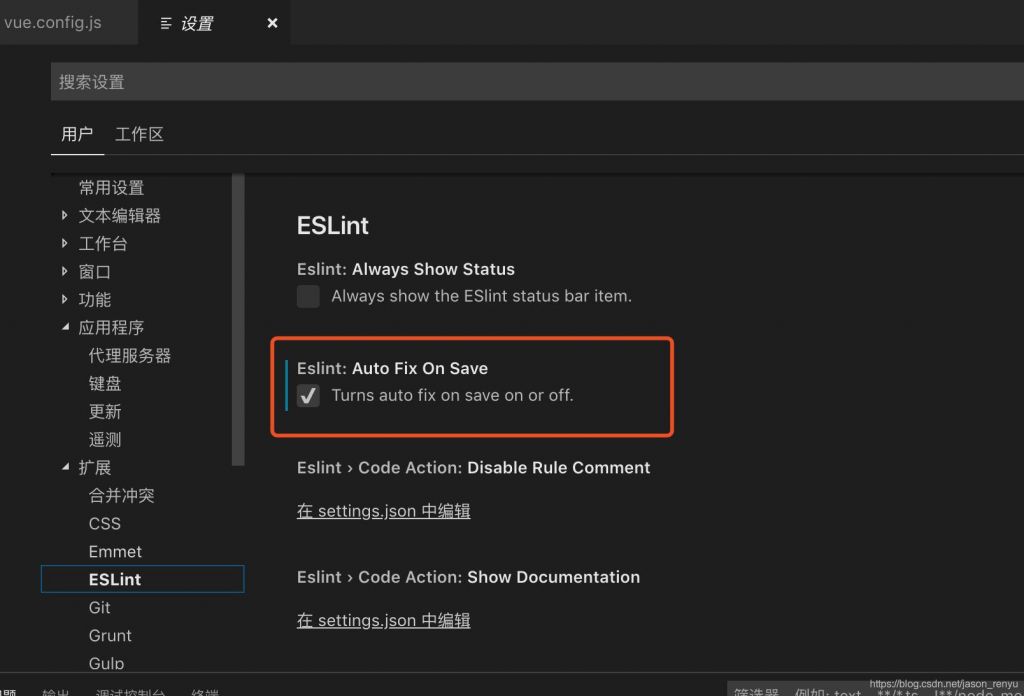Select the 用户 settings scope tab
Image resolution: width=1024 pixels, height=696 pixels.
(77, 134)
